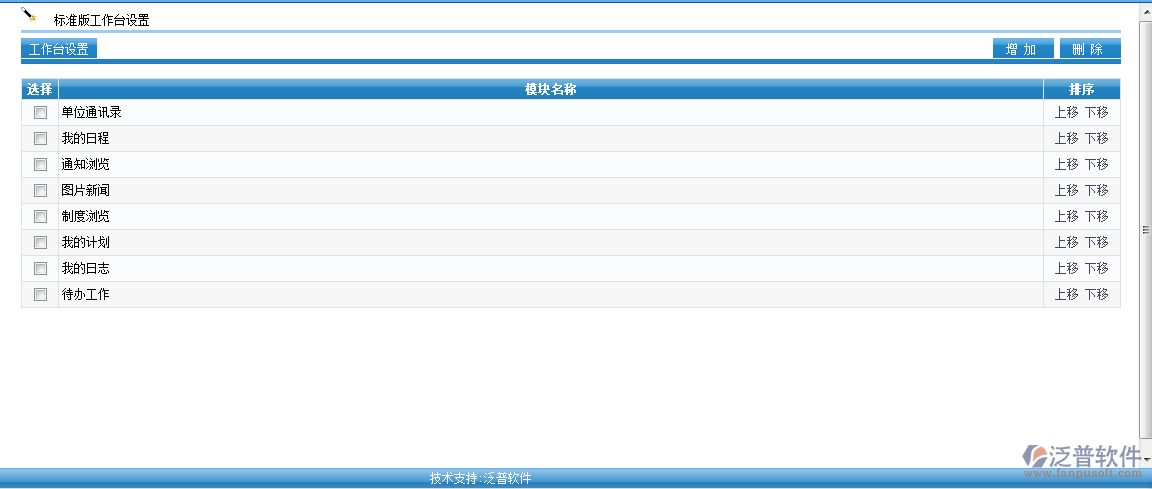Click the scrollbar down arrow
Image resolution: width=1152 pixels, height=489 pixels.
pyautogui.click(x=1145, y=459)
